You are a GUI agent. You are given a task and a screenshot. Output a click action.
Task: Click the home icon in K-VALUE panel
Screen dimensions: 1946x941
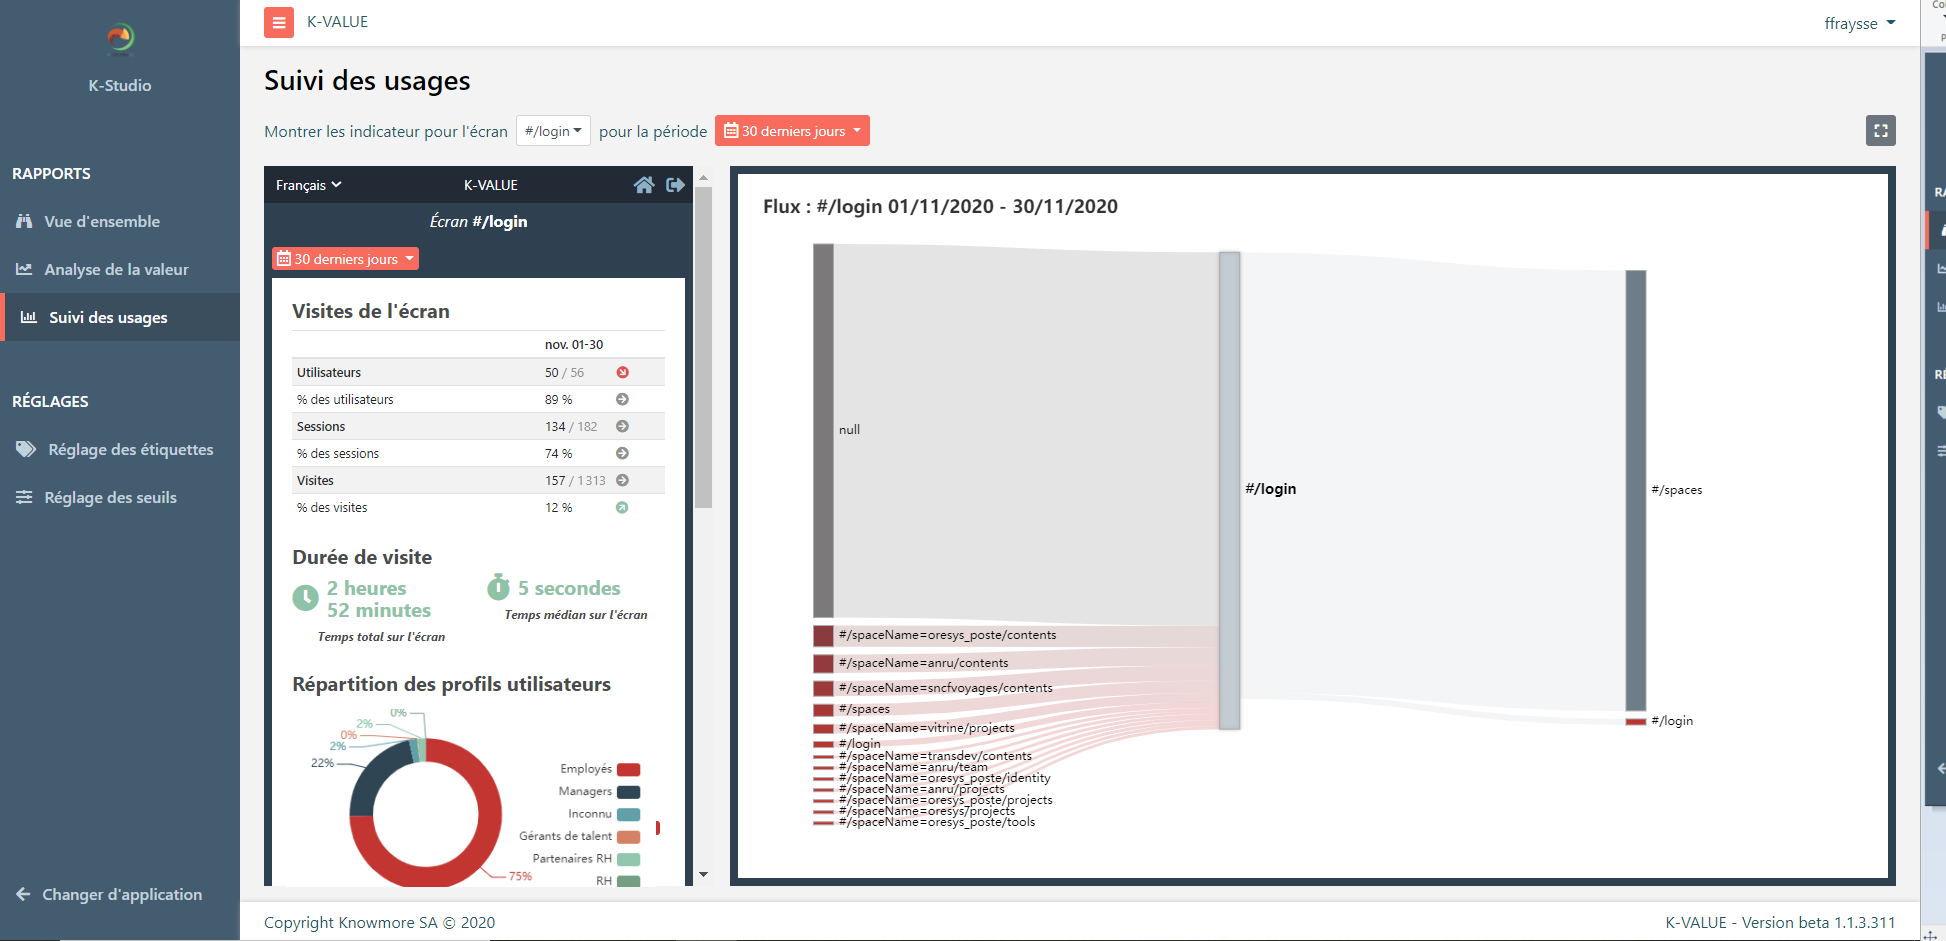644,185
